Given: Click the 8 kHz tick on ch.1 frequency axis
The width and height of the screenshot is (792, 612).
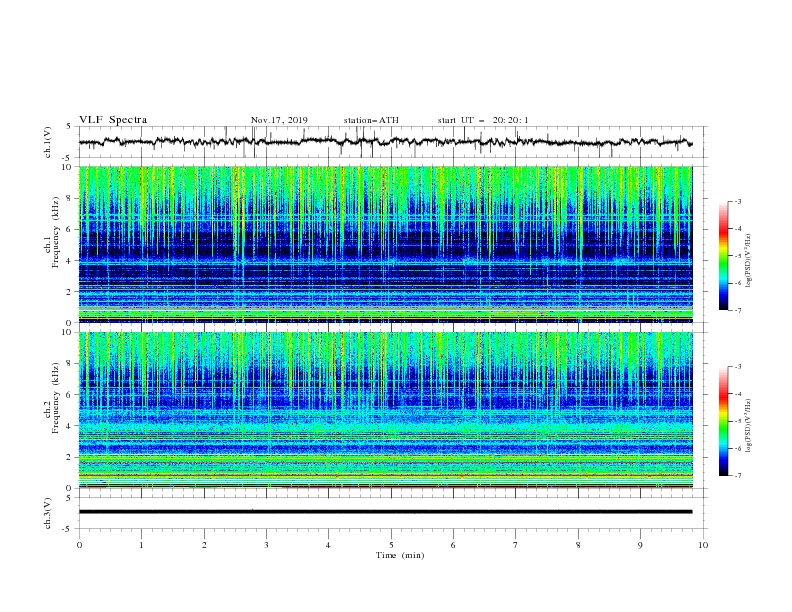Looking at the screenshot, I should pos(70,198).
